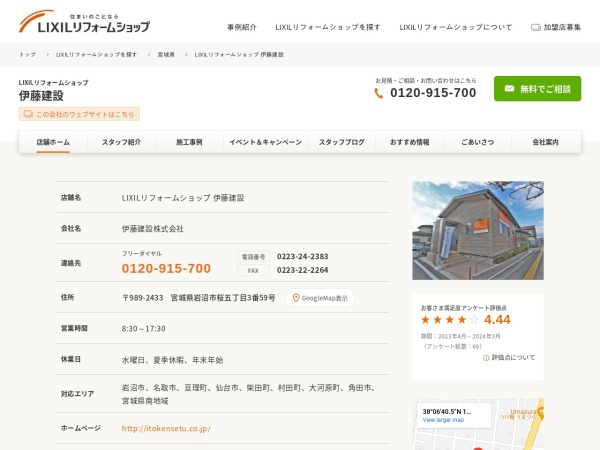Click the company name 伊藤建設株式会社
Screen dimensions: 600x450
pos(153,229)
